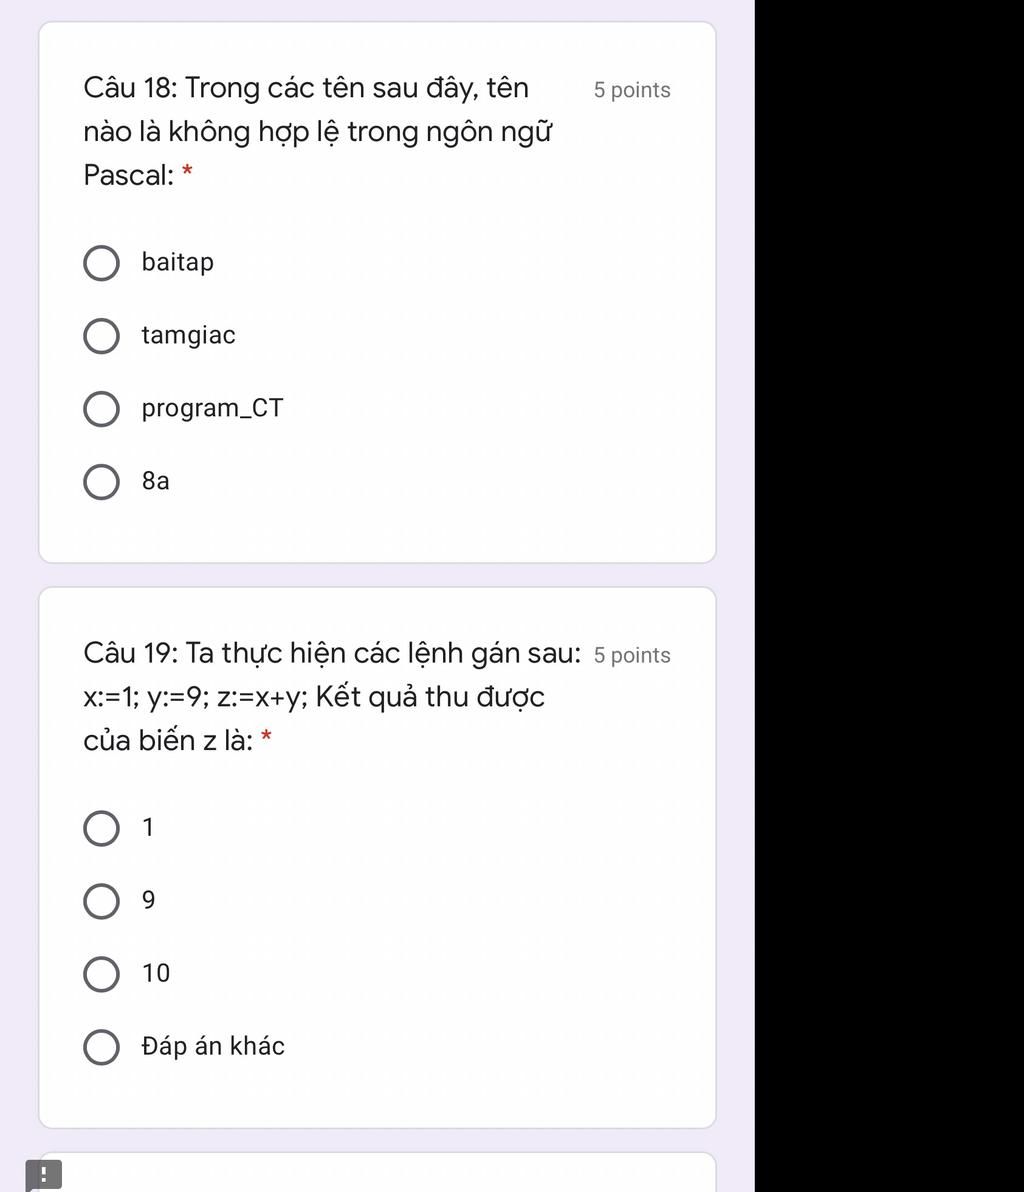1024x1192 pixels.
Task: Click the '5 points' label of Câu 18
Action: (x=632, y=90)
